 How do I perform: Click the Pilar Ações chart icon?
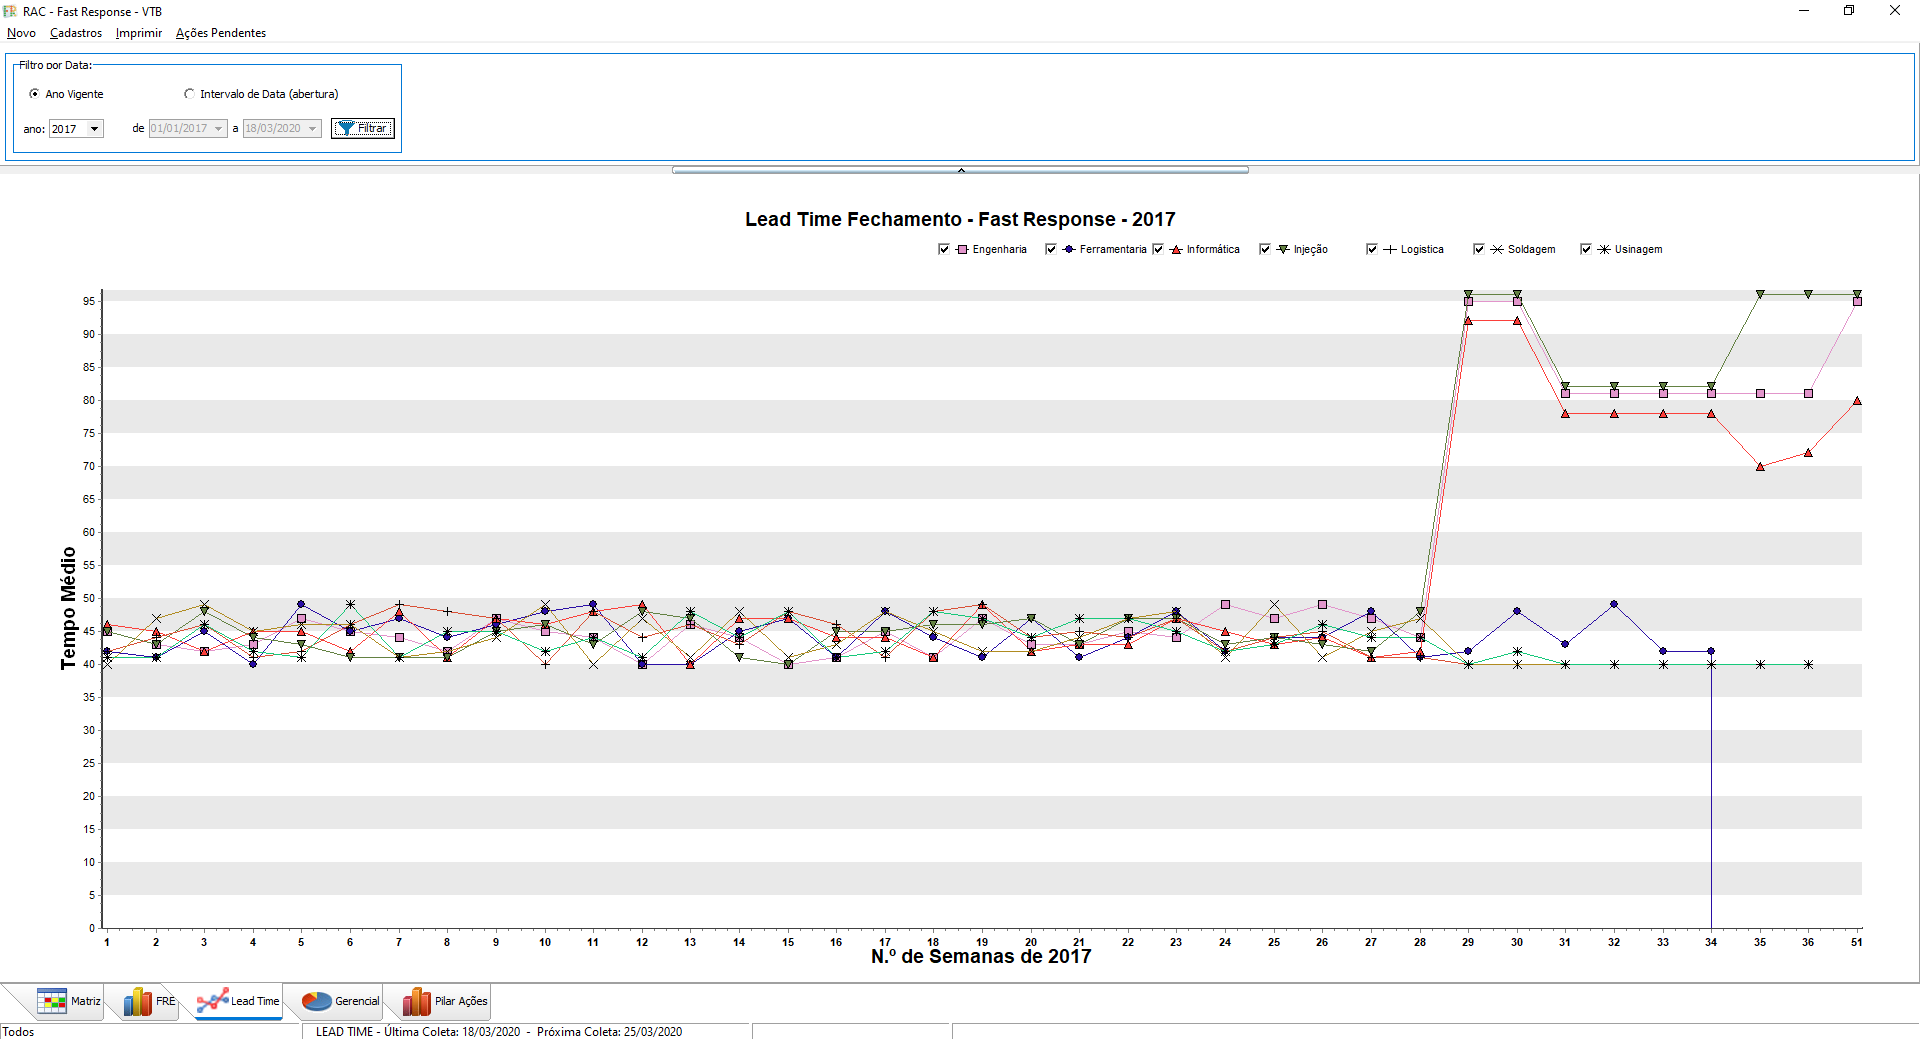tap(417, 1001)
